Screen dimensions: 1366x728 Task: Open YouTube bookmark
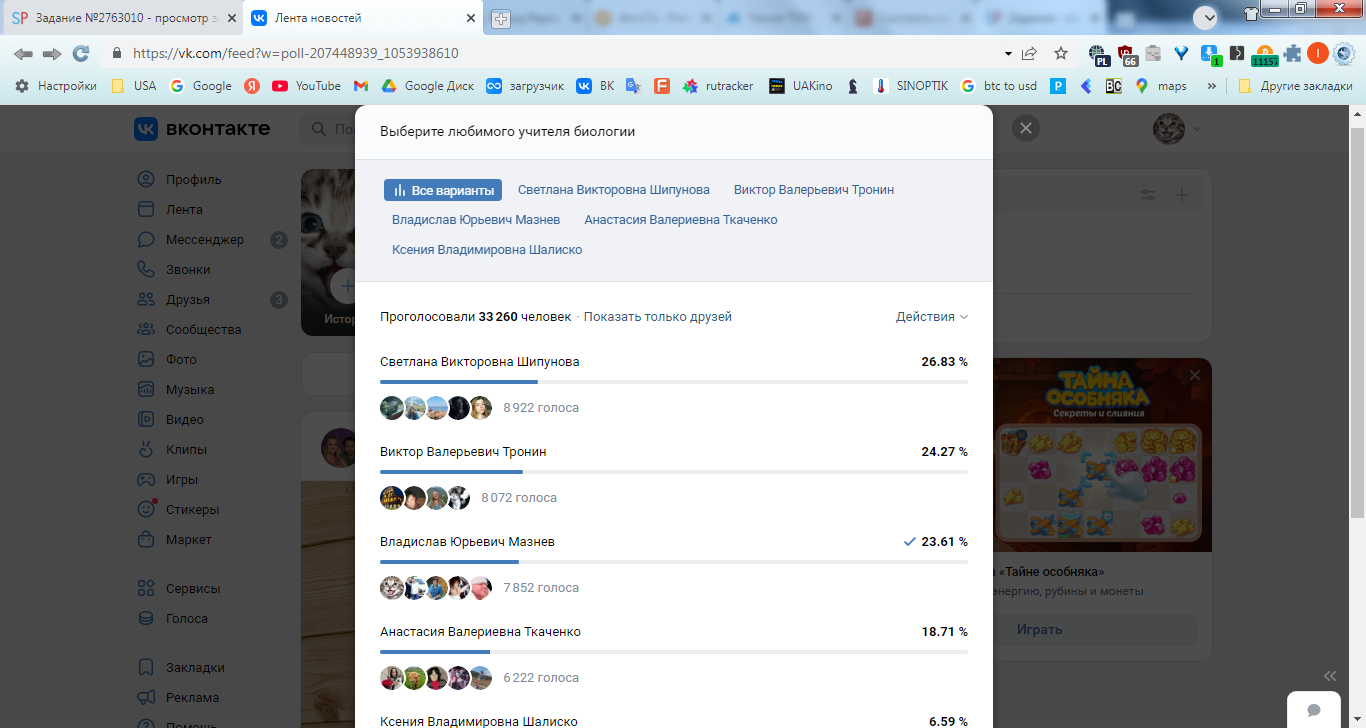click(x=307, y=86)
